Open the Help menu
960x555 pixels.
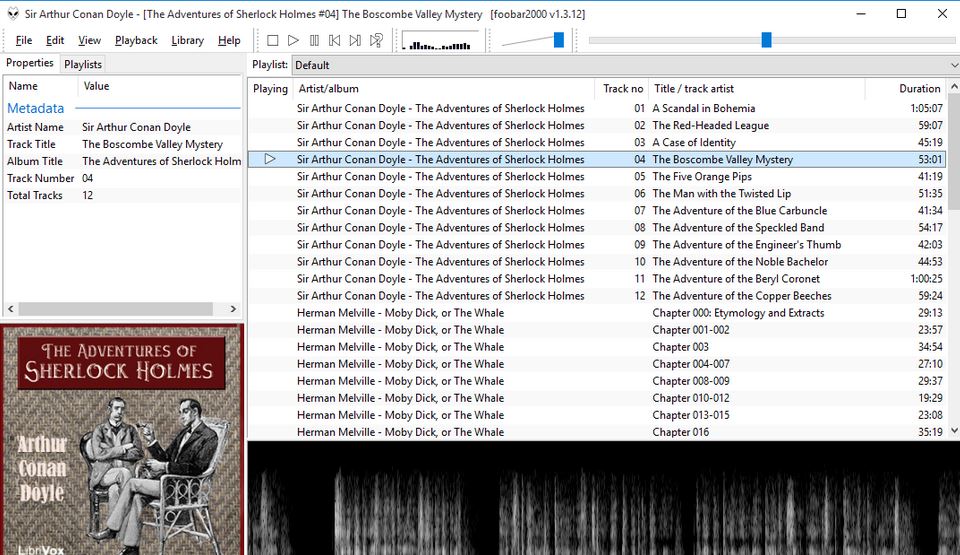pos(229,40)
